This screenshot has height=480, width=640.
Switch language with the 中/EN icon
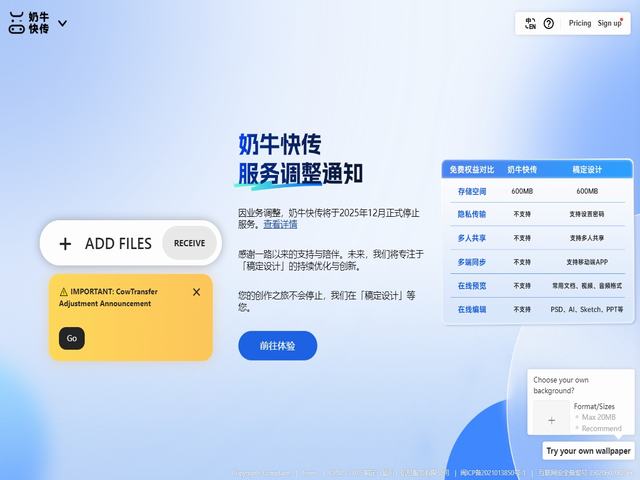click(x=530, y=24)
